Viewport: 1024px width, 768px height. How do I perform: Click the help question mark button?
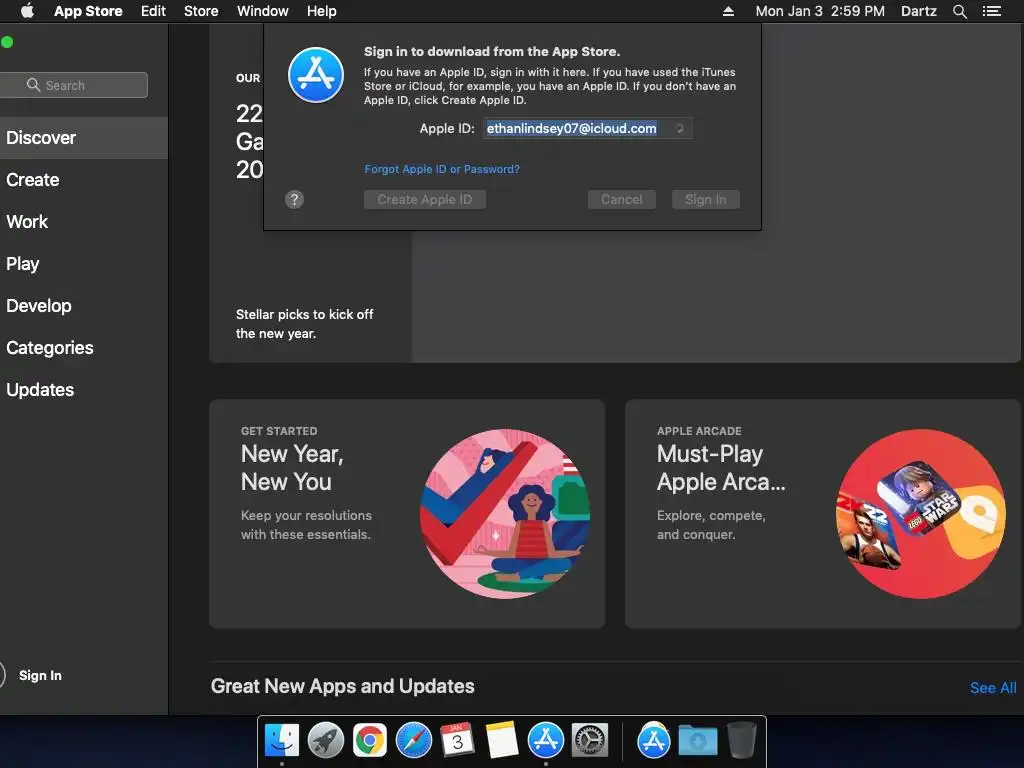pyautogui.click(x=295, y=199)
